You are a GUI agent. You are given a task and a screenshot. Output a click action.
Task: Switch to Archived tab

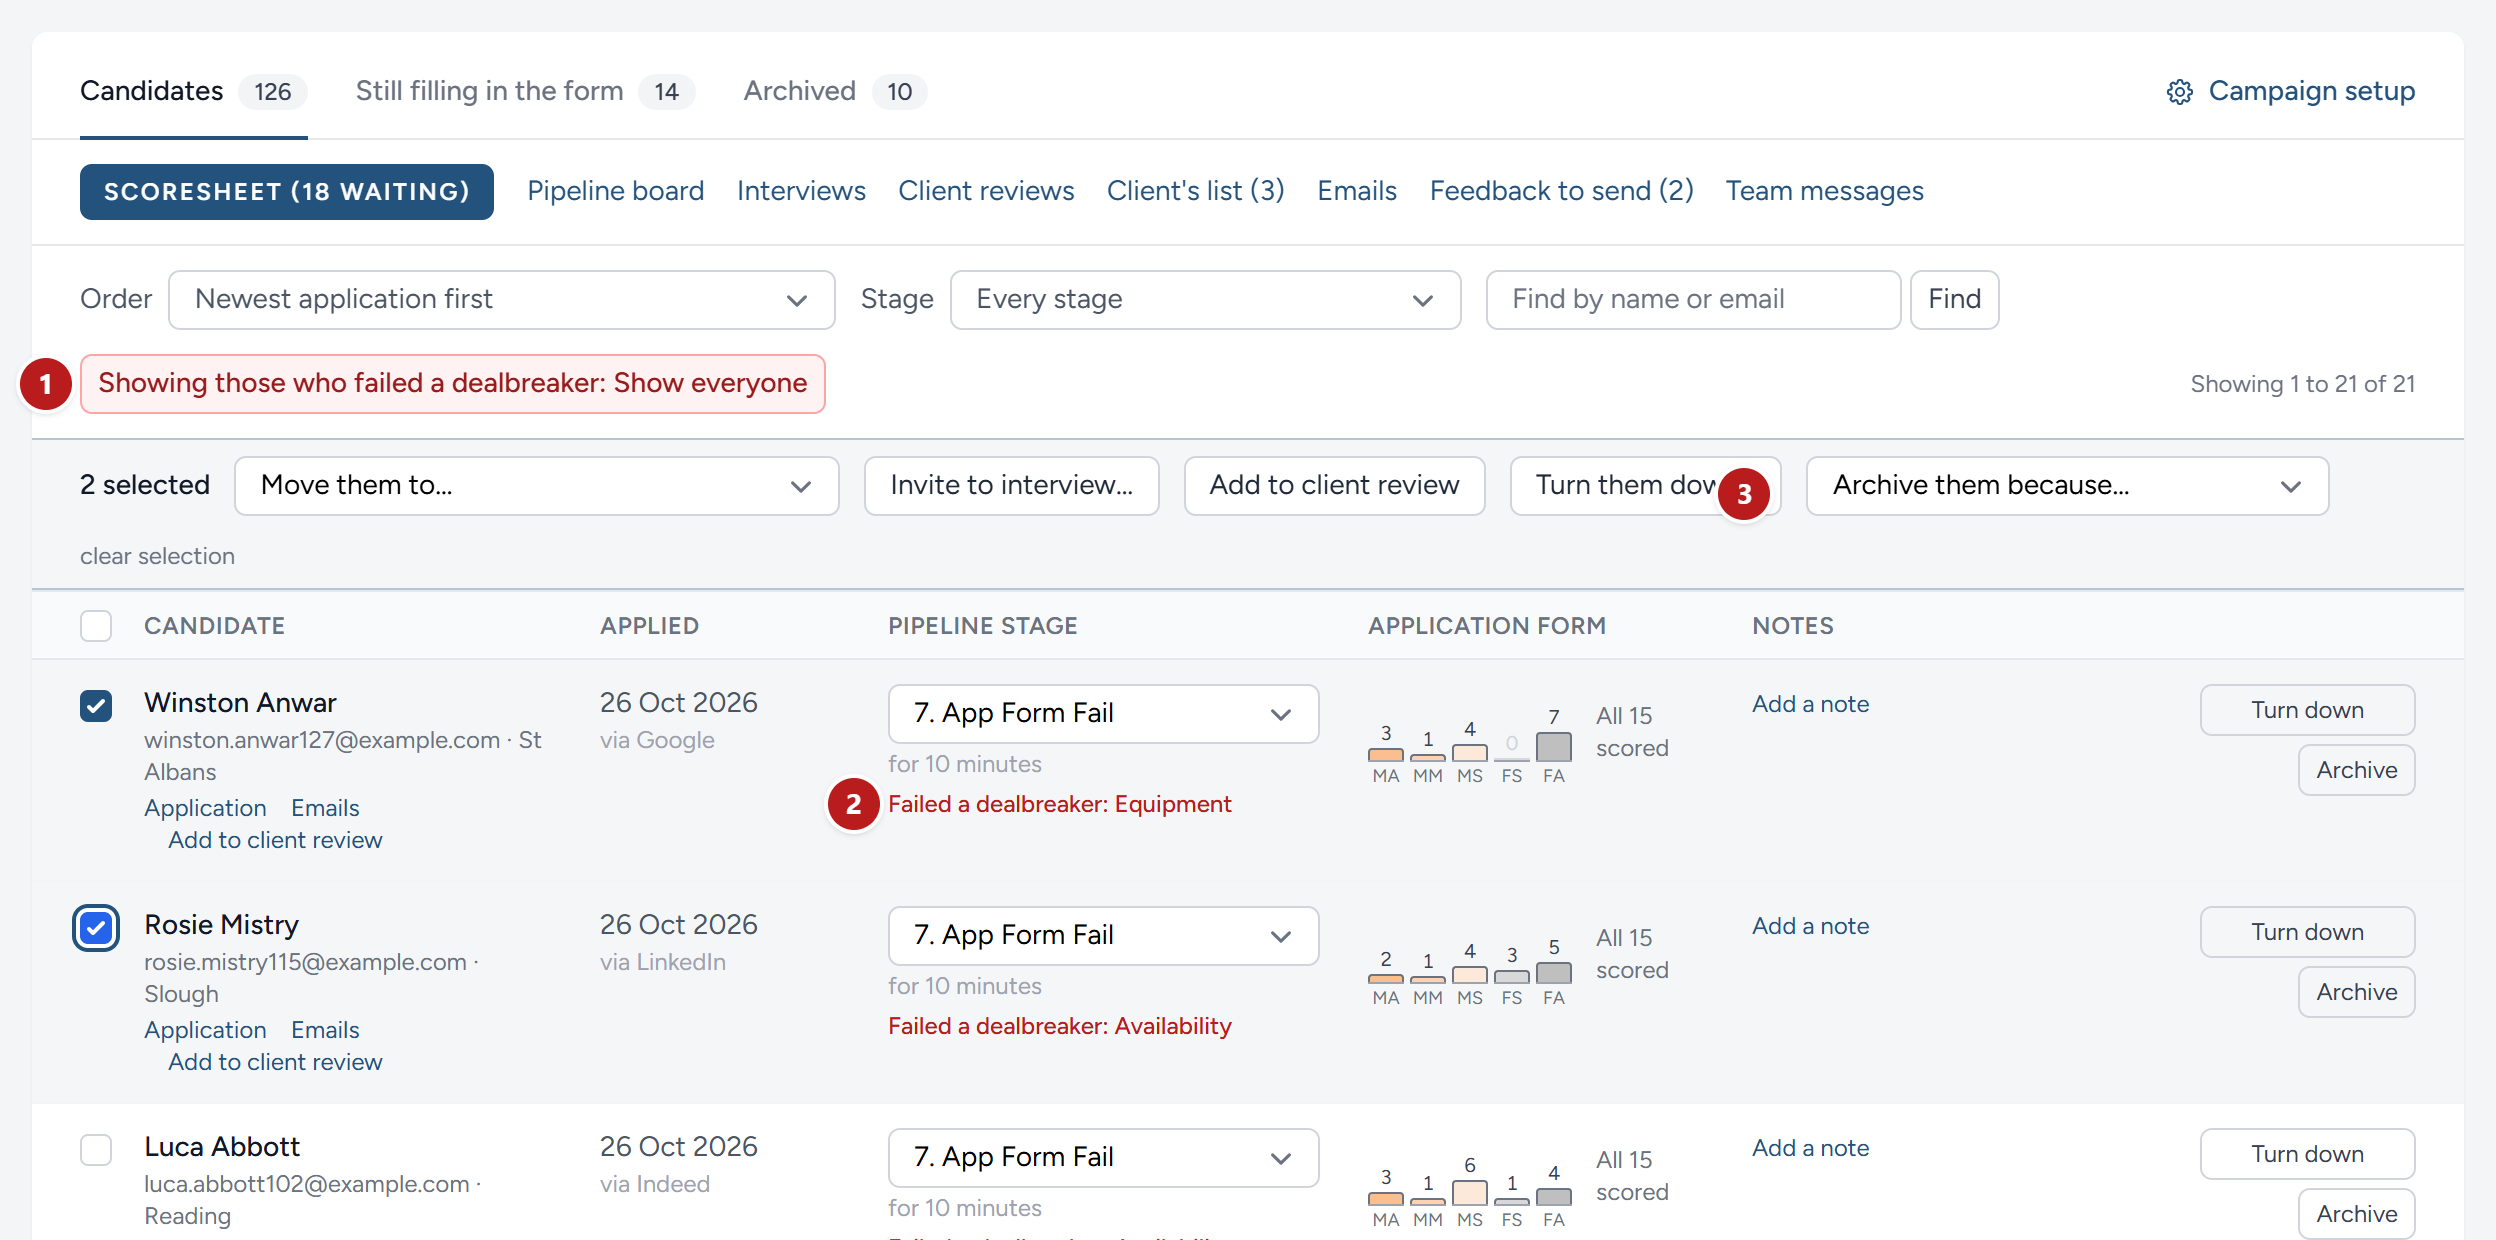[x=835, y=91]
